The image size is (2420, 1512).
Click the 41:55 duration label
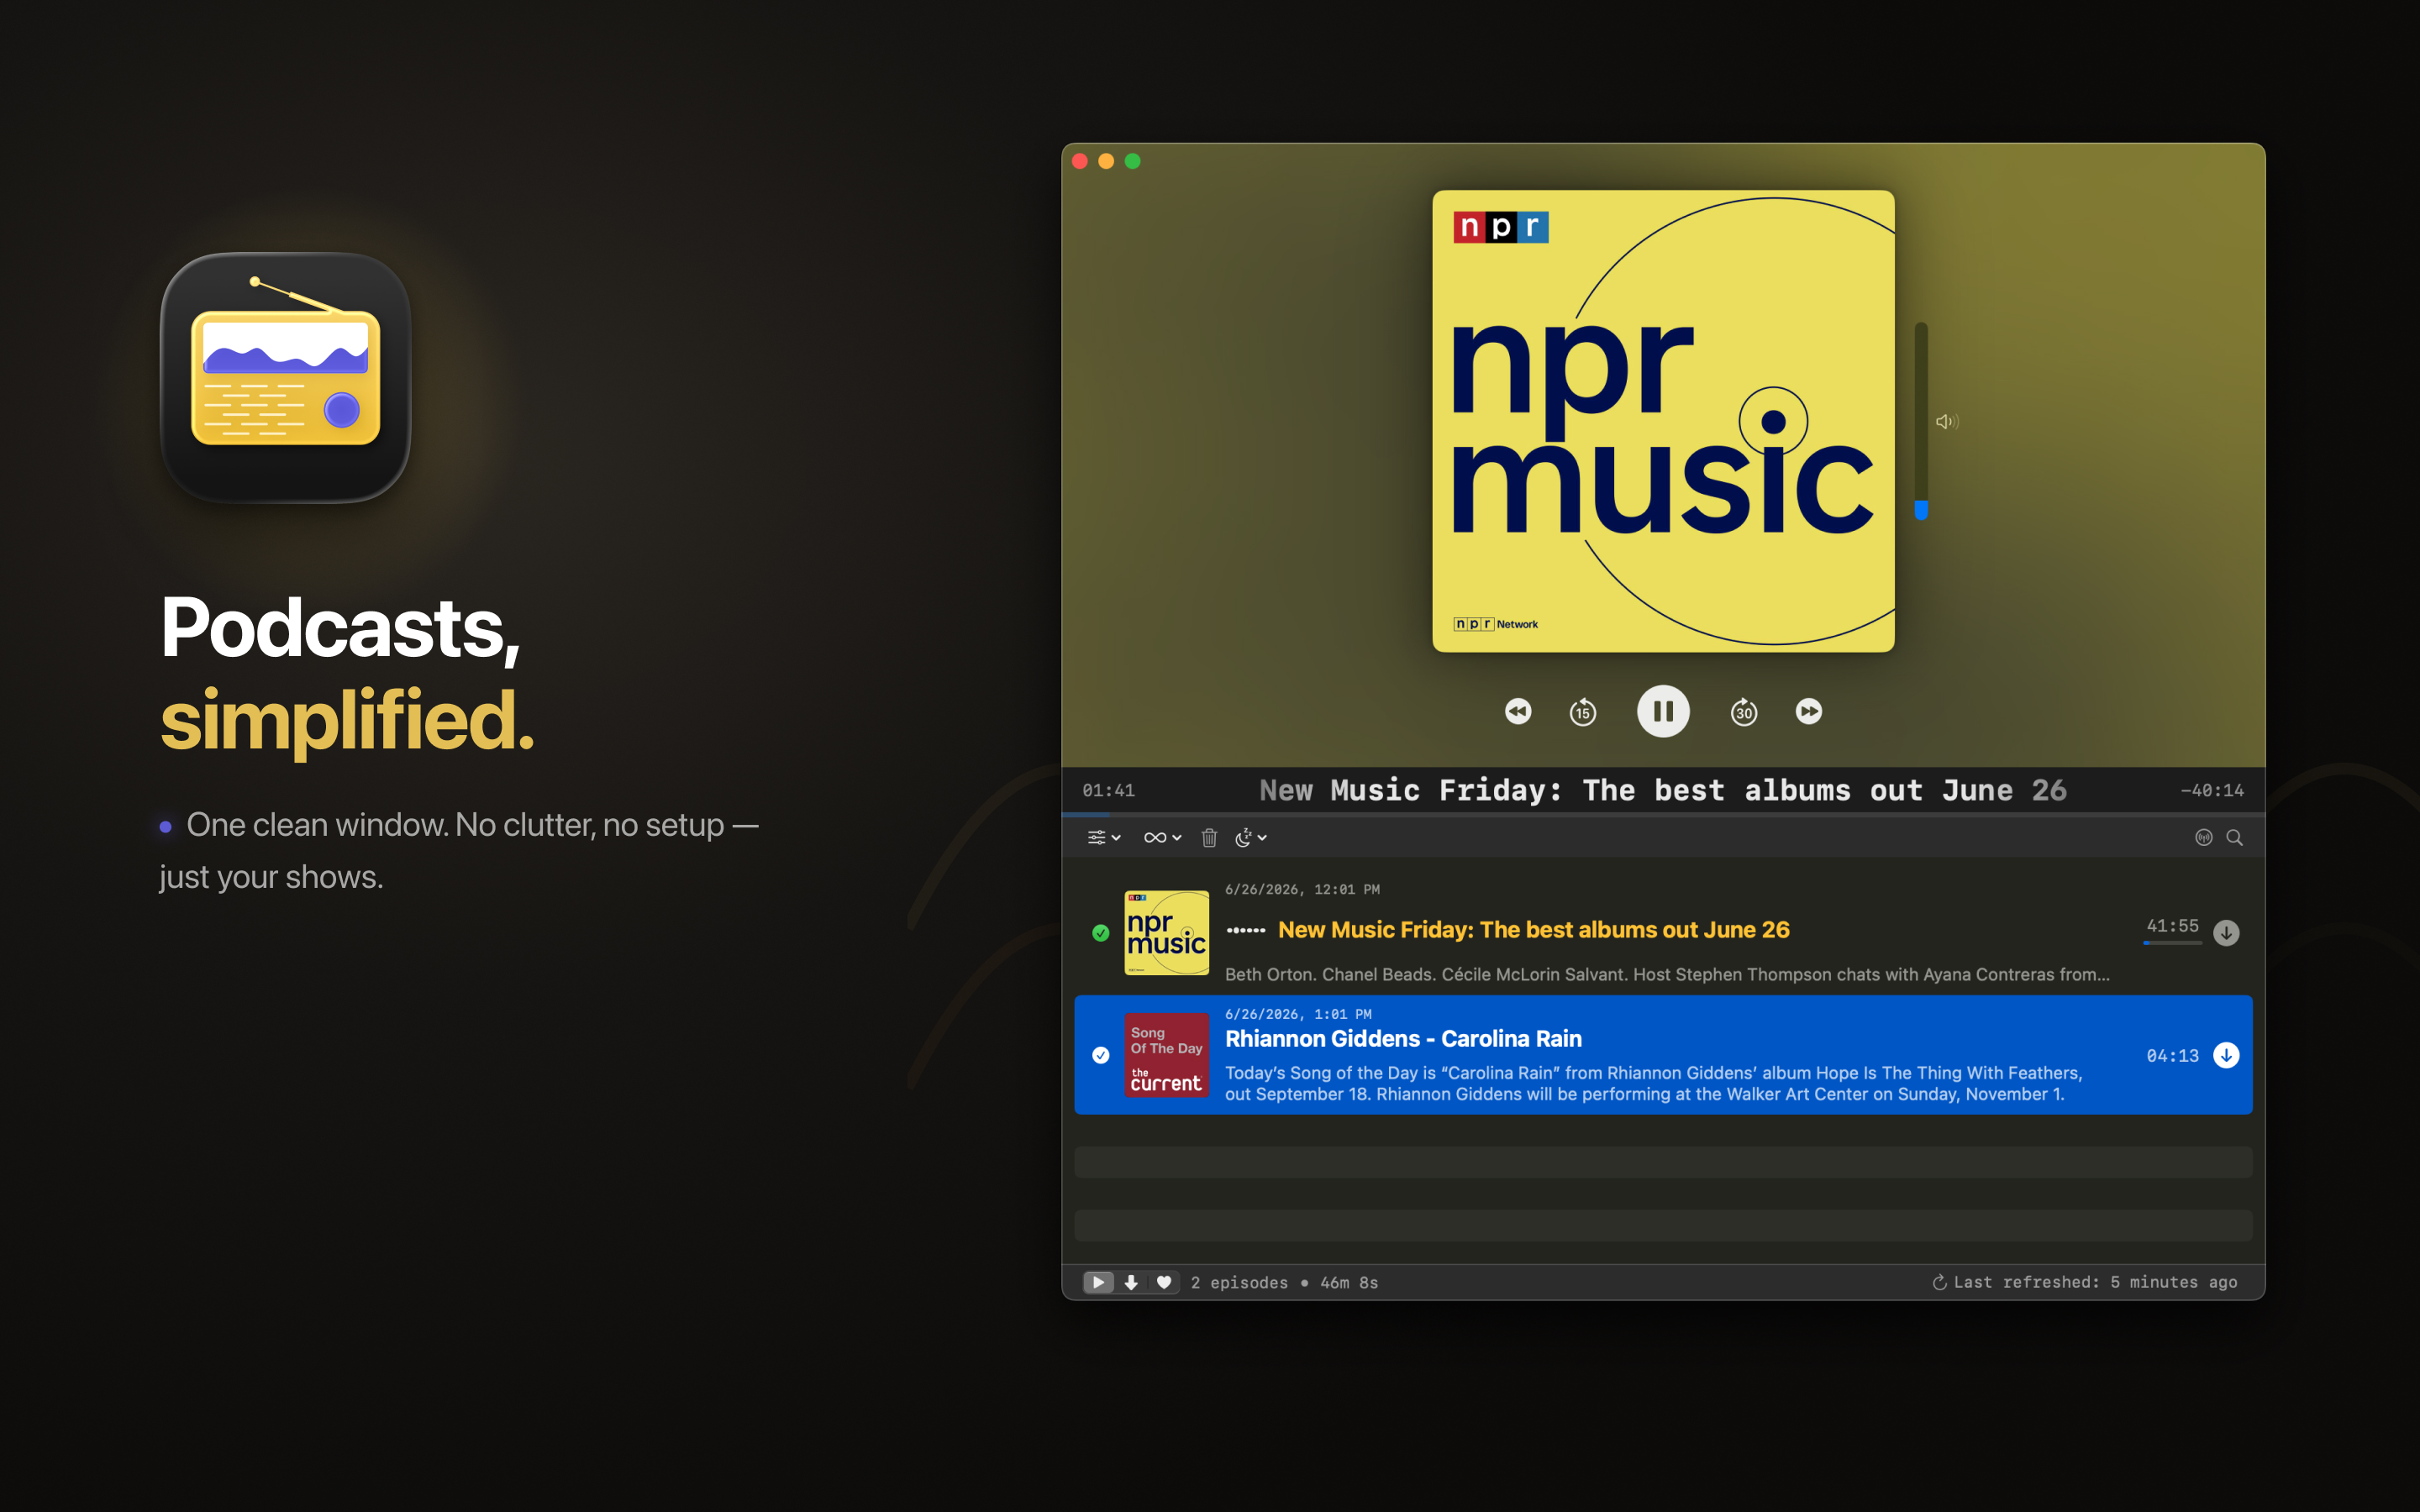coord(2172,926)
